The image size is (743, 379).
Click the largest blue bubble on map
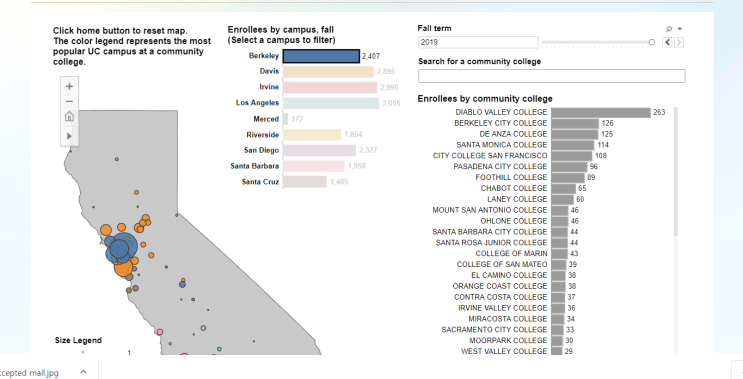click(124, 246)
